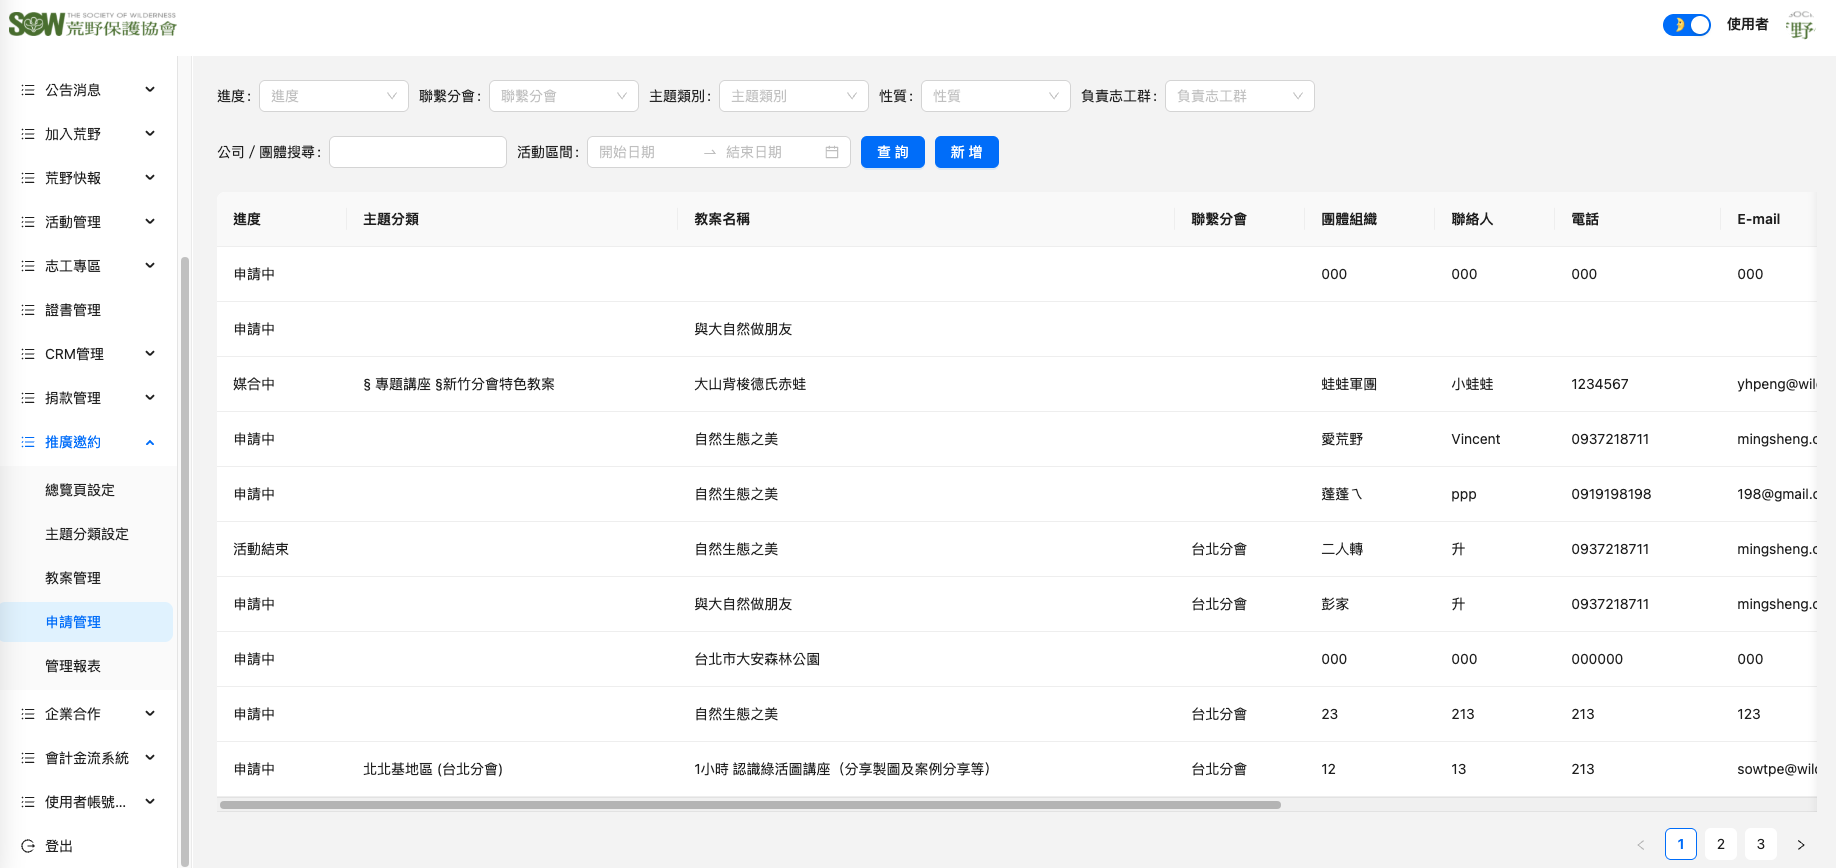Click the 查詢 search button
This screenshot has width=1836, height=868.
point(892,152)
